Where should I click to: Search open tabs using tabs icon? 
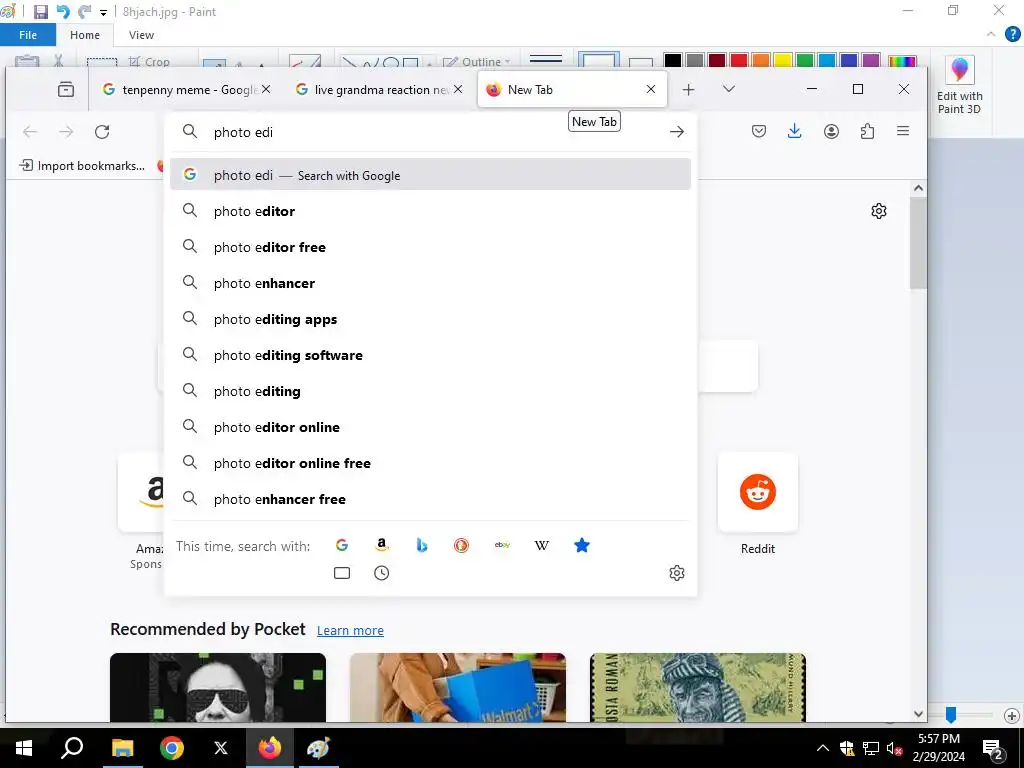[342, 573]
